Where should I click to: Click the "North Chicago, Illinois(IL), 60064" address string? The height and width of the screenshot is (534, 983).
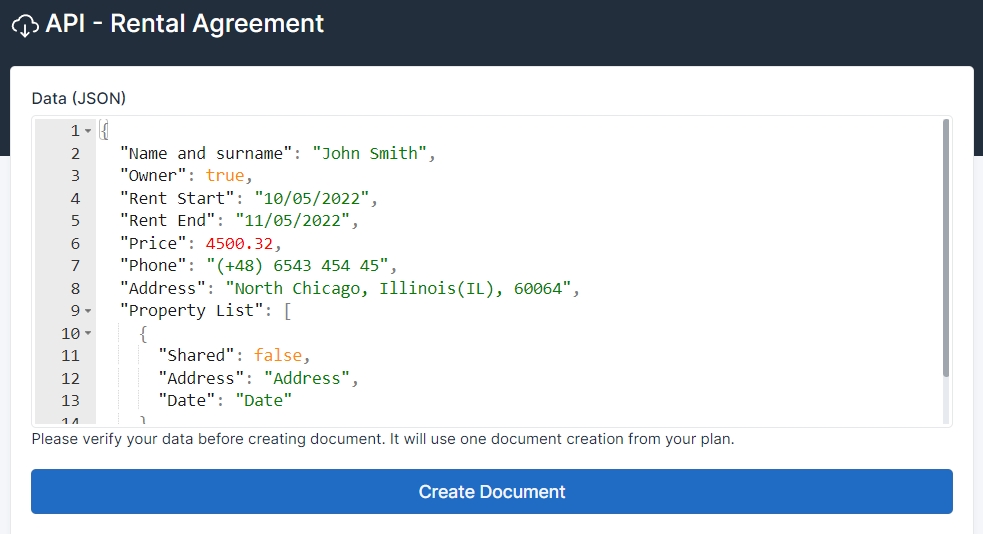click(398, 288)
